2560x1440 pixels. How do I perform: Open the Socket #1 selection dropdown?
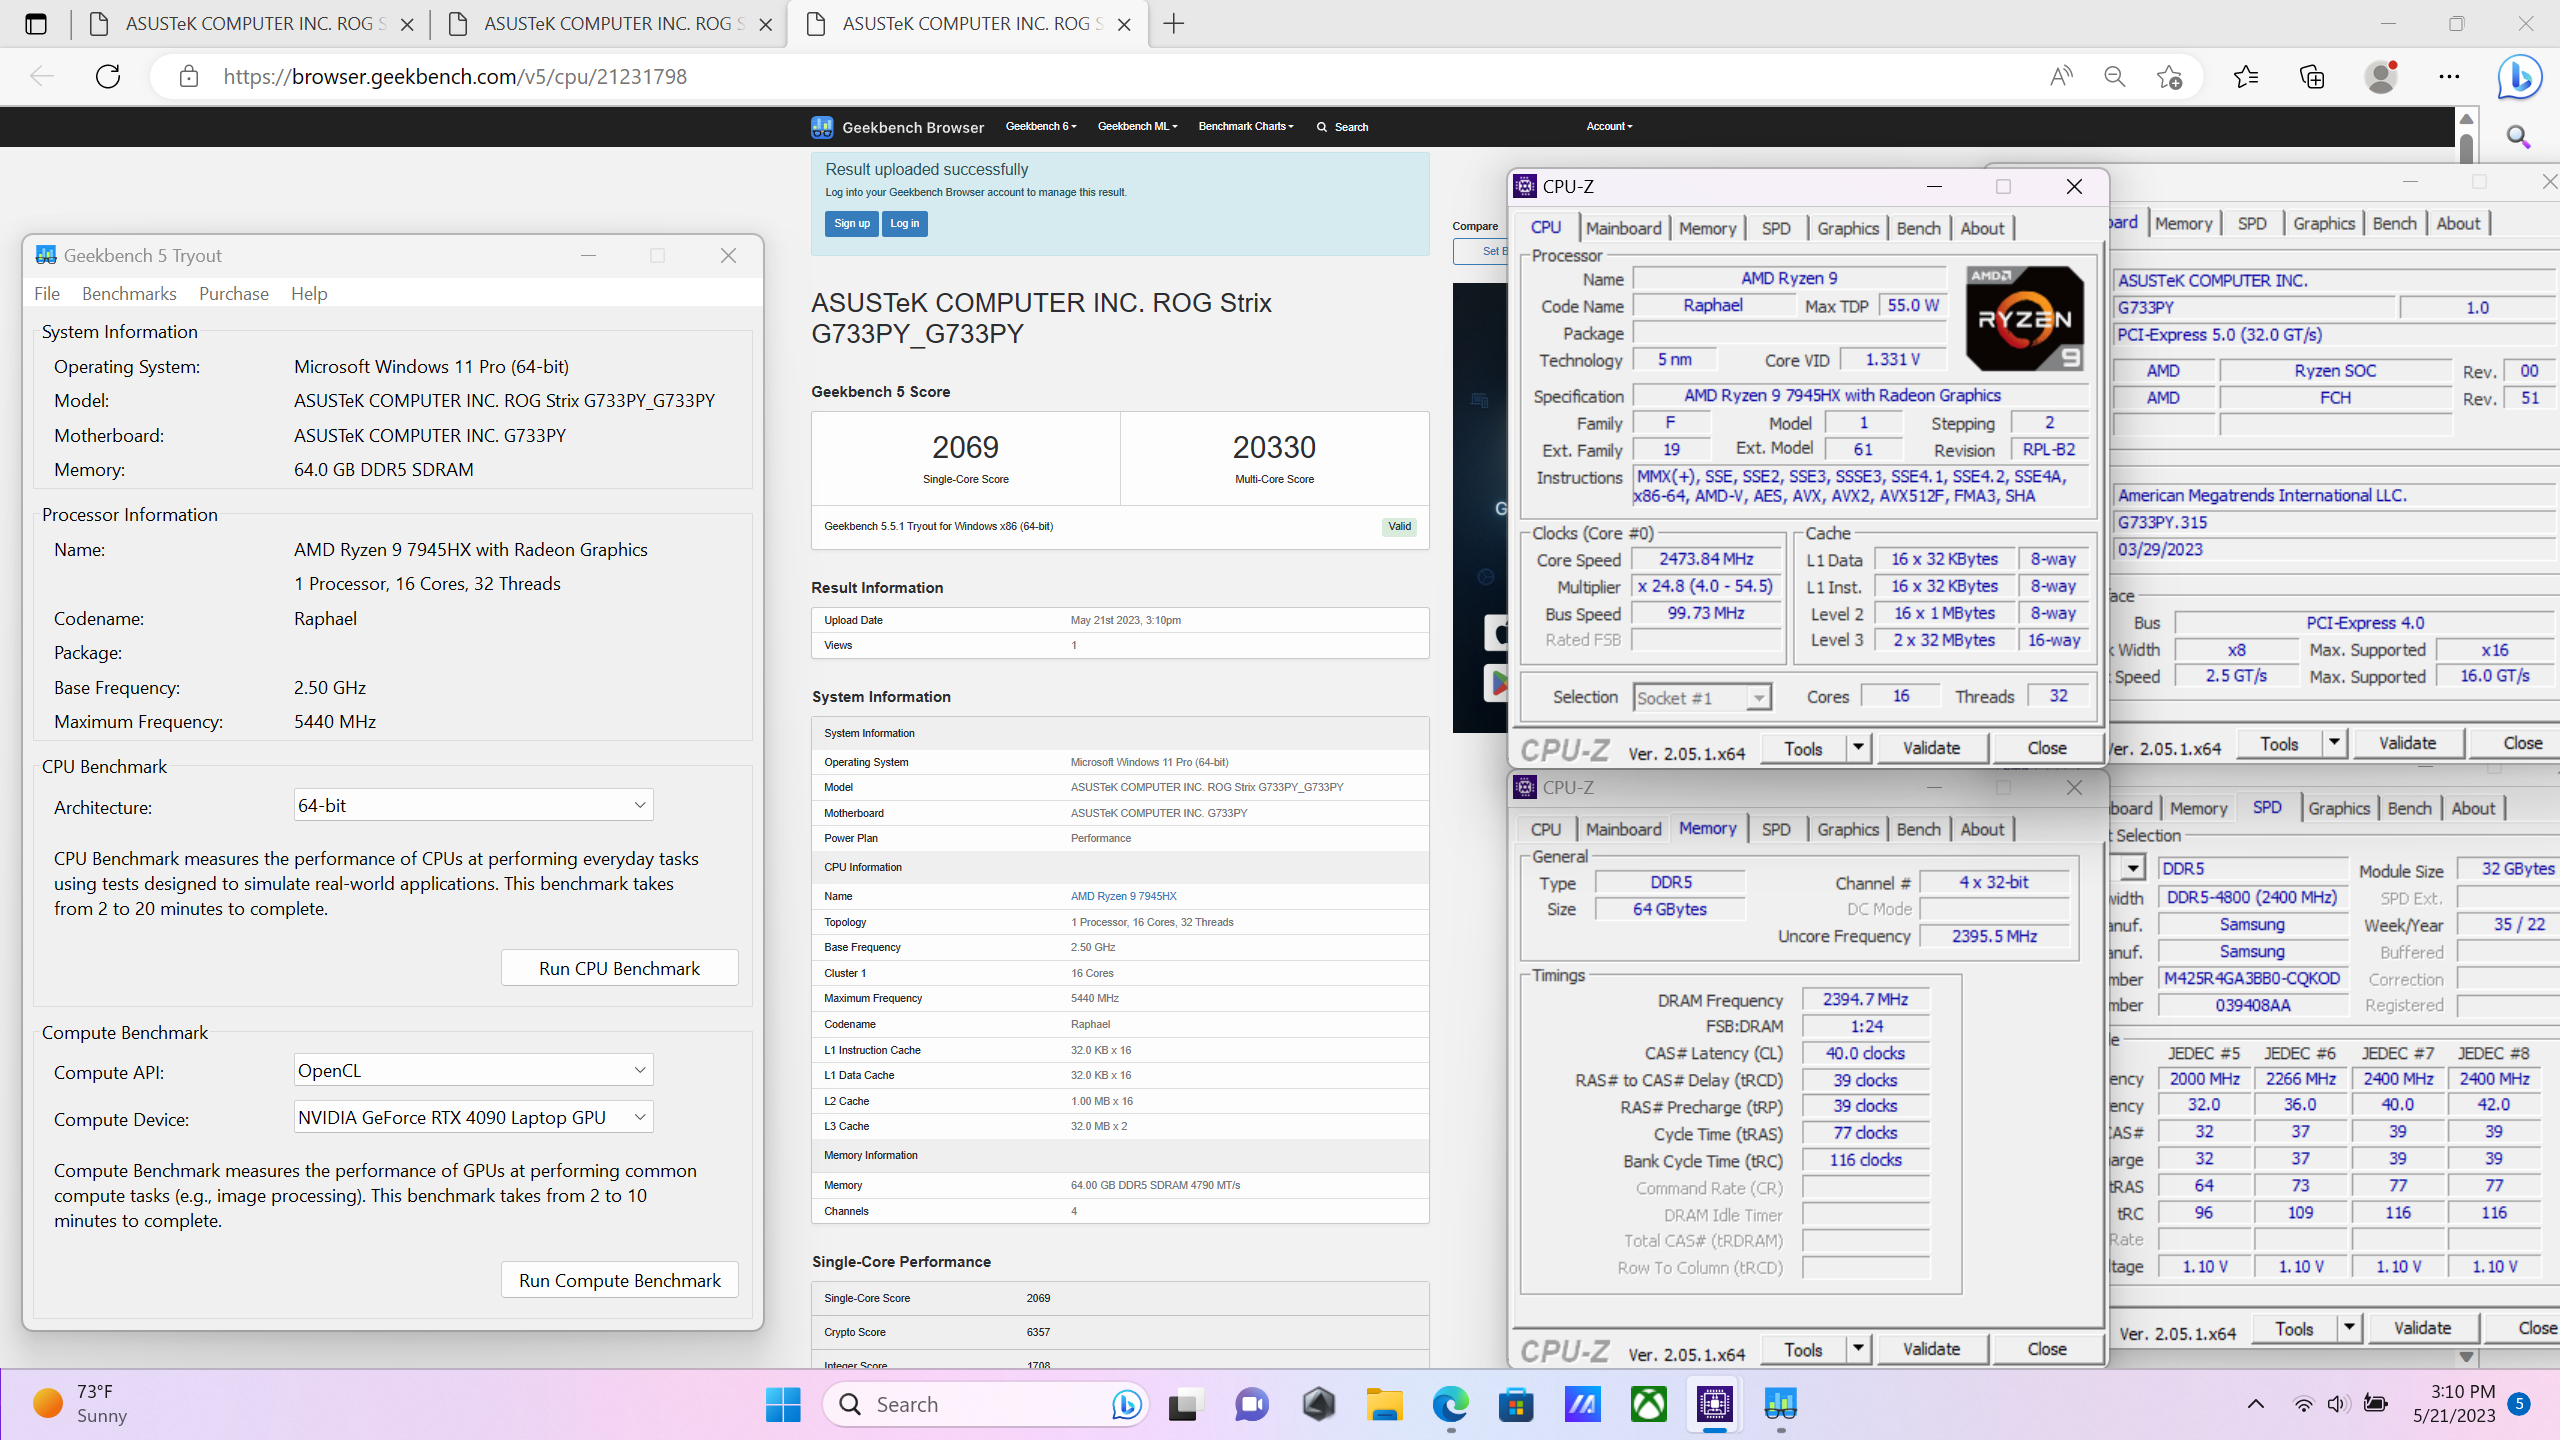(1701, 697)
